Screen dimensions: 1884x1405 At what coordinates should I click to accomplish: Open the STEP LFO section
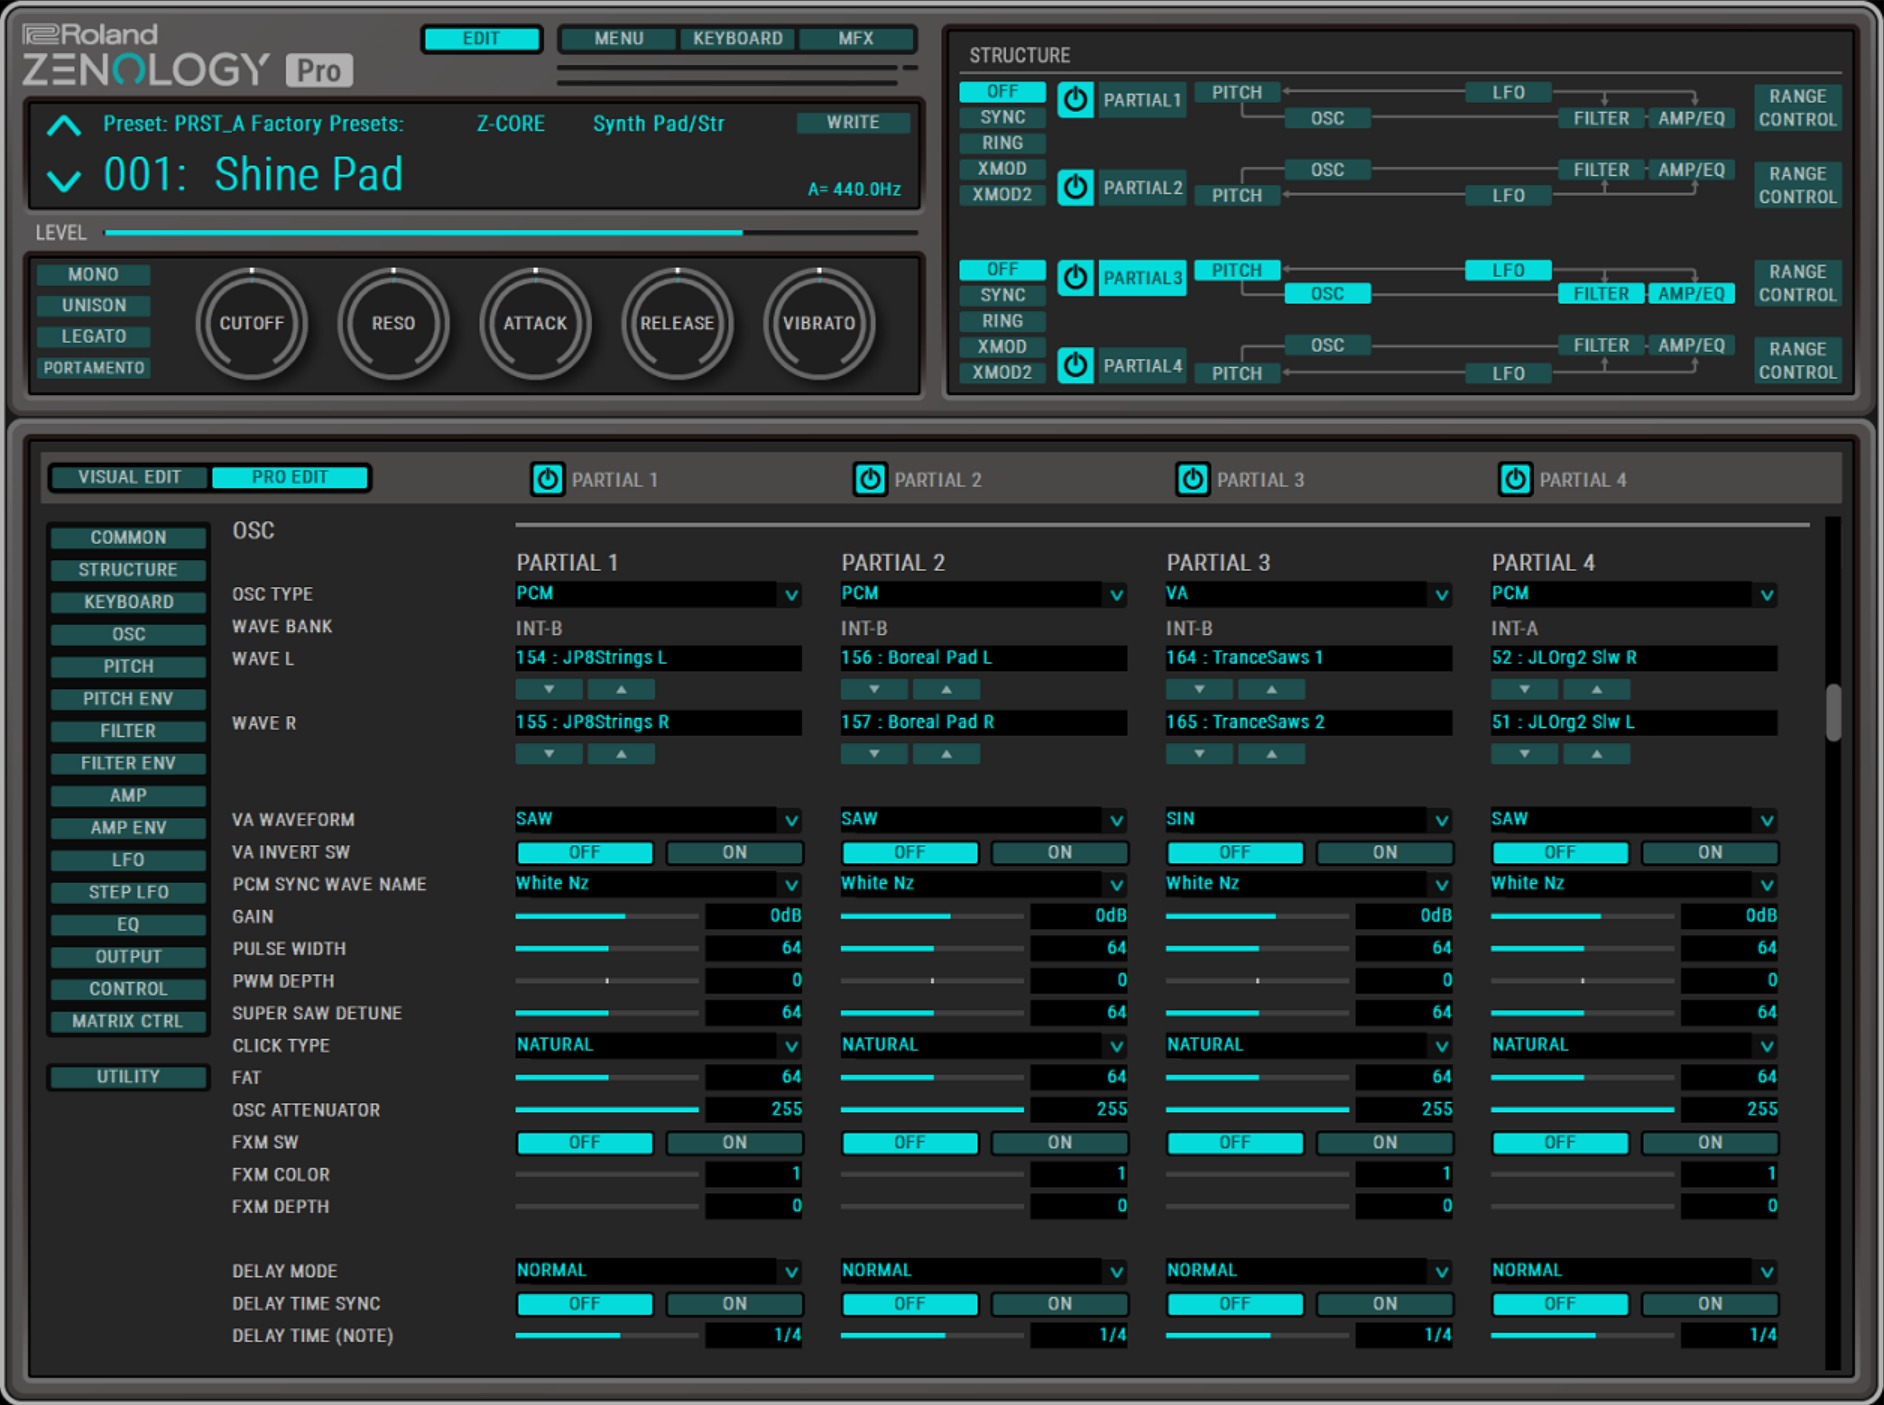click(128, 892)
